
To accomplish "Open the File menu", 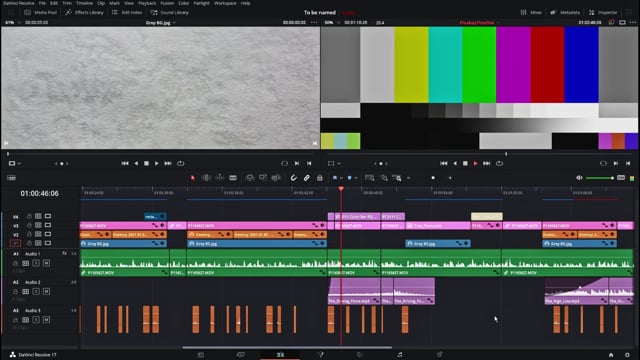I will 42,3.
